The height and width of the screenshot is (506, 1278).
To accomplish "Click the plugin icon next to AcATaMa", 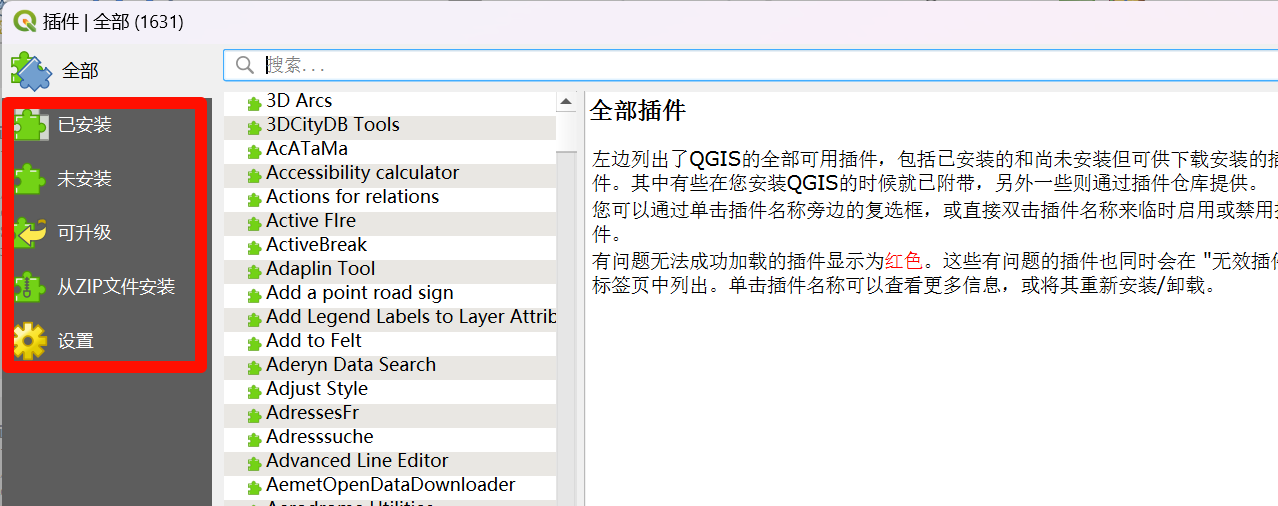I will 254,151.
